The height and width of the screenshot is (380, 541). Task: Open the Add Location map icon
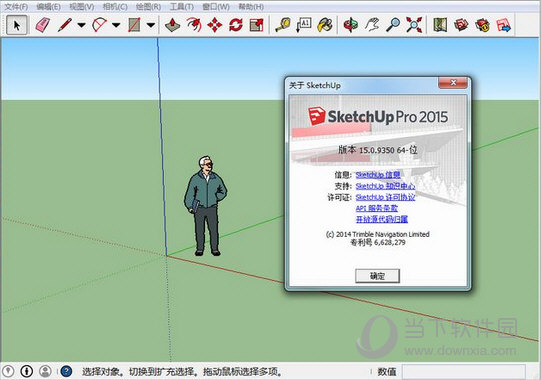[440, 25]
